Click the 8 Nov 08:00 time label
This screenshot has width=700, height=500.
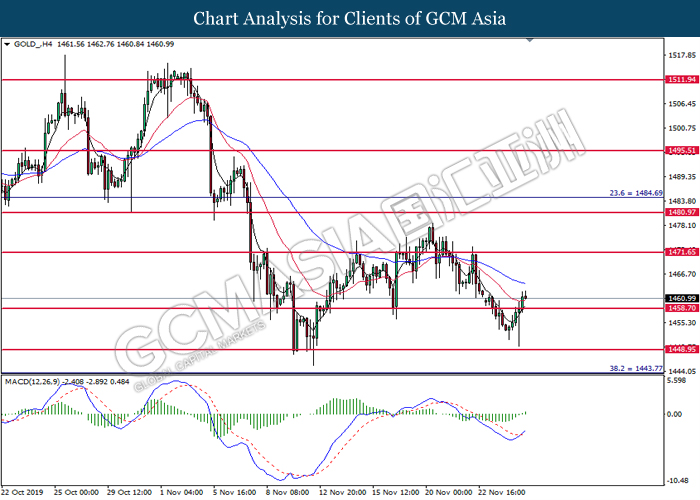click(288, 492)
